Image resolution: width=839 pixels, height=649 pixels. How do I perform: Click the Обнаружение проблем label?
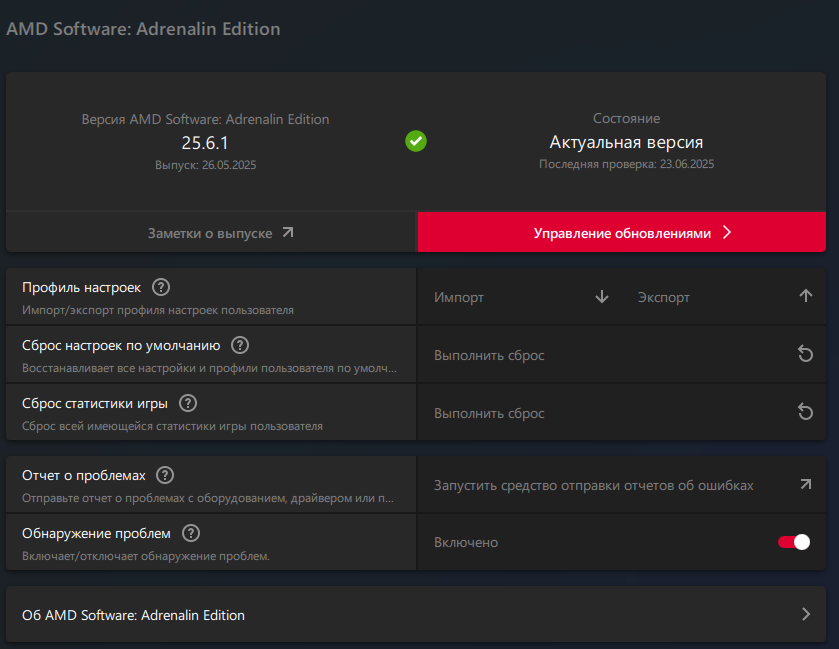pyautogui.click(x=96, y=533)
